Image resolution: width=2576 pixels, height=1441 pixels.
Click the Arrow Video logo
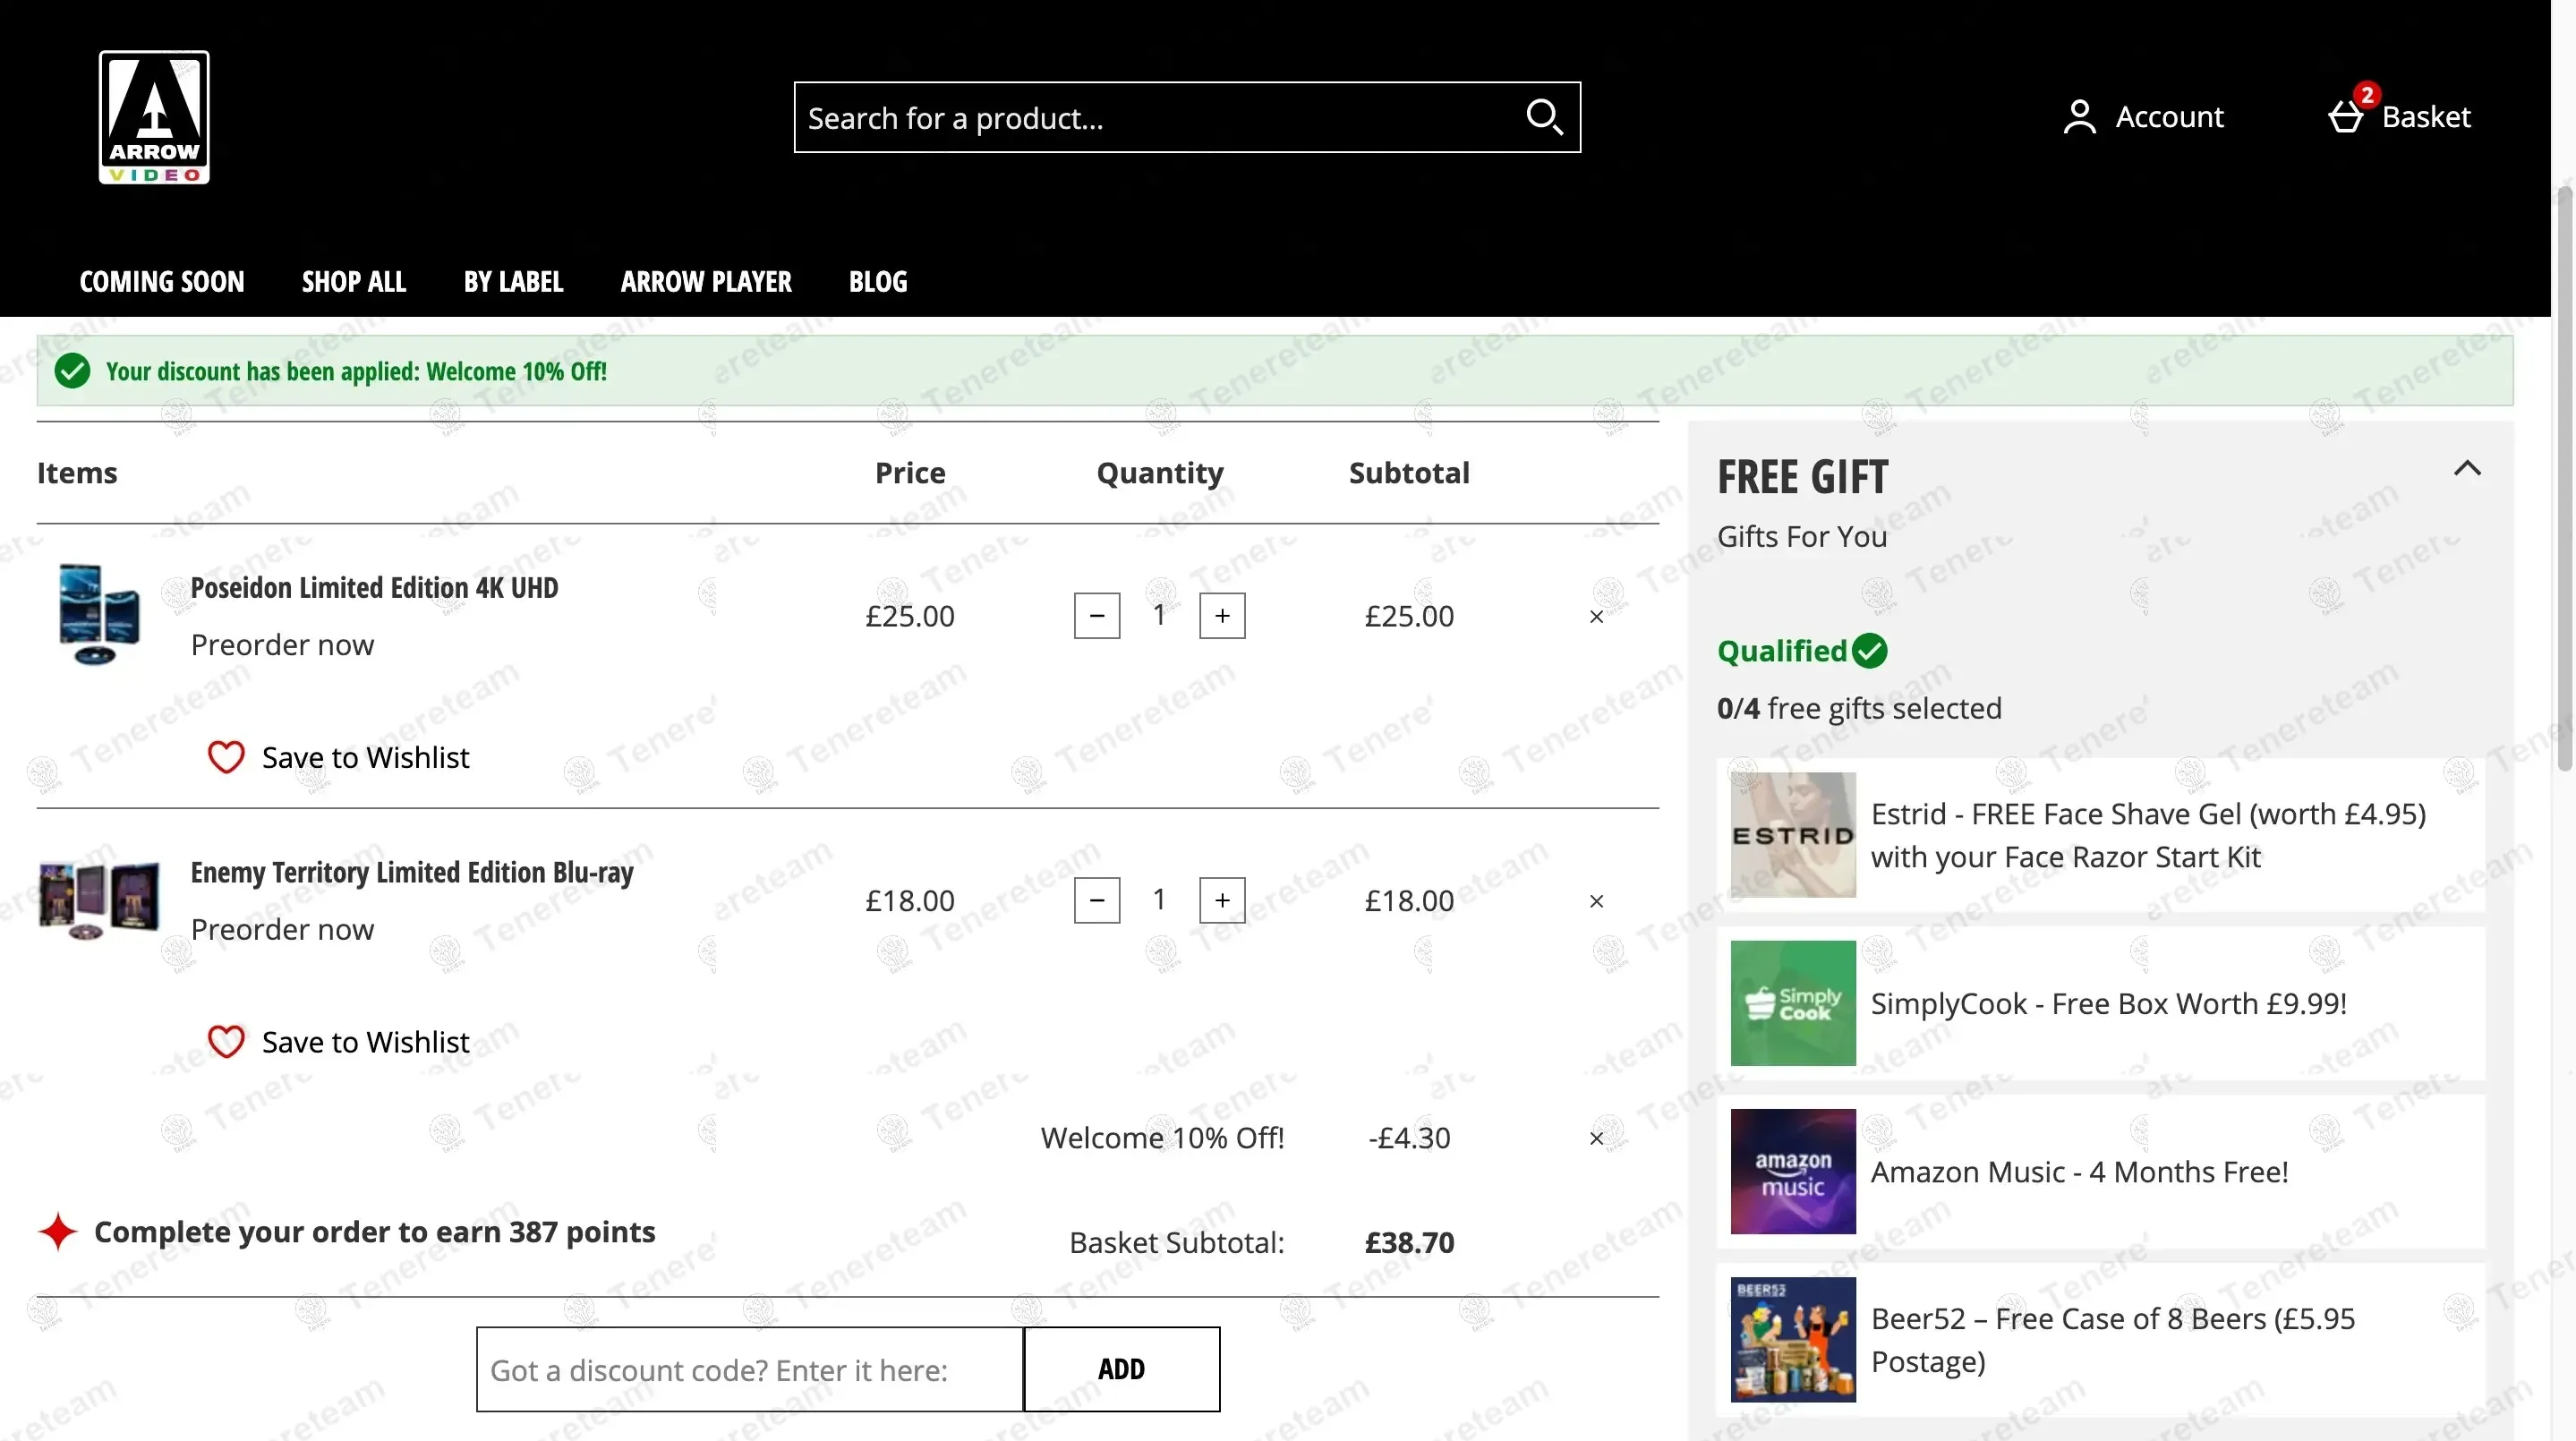pyautogui.click(x=154, y=117)
